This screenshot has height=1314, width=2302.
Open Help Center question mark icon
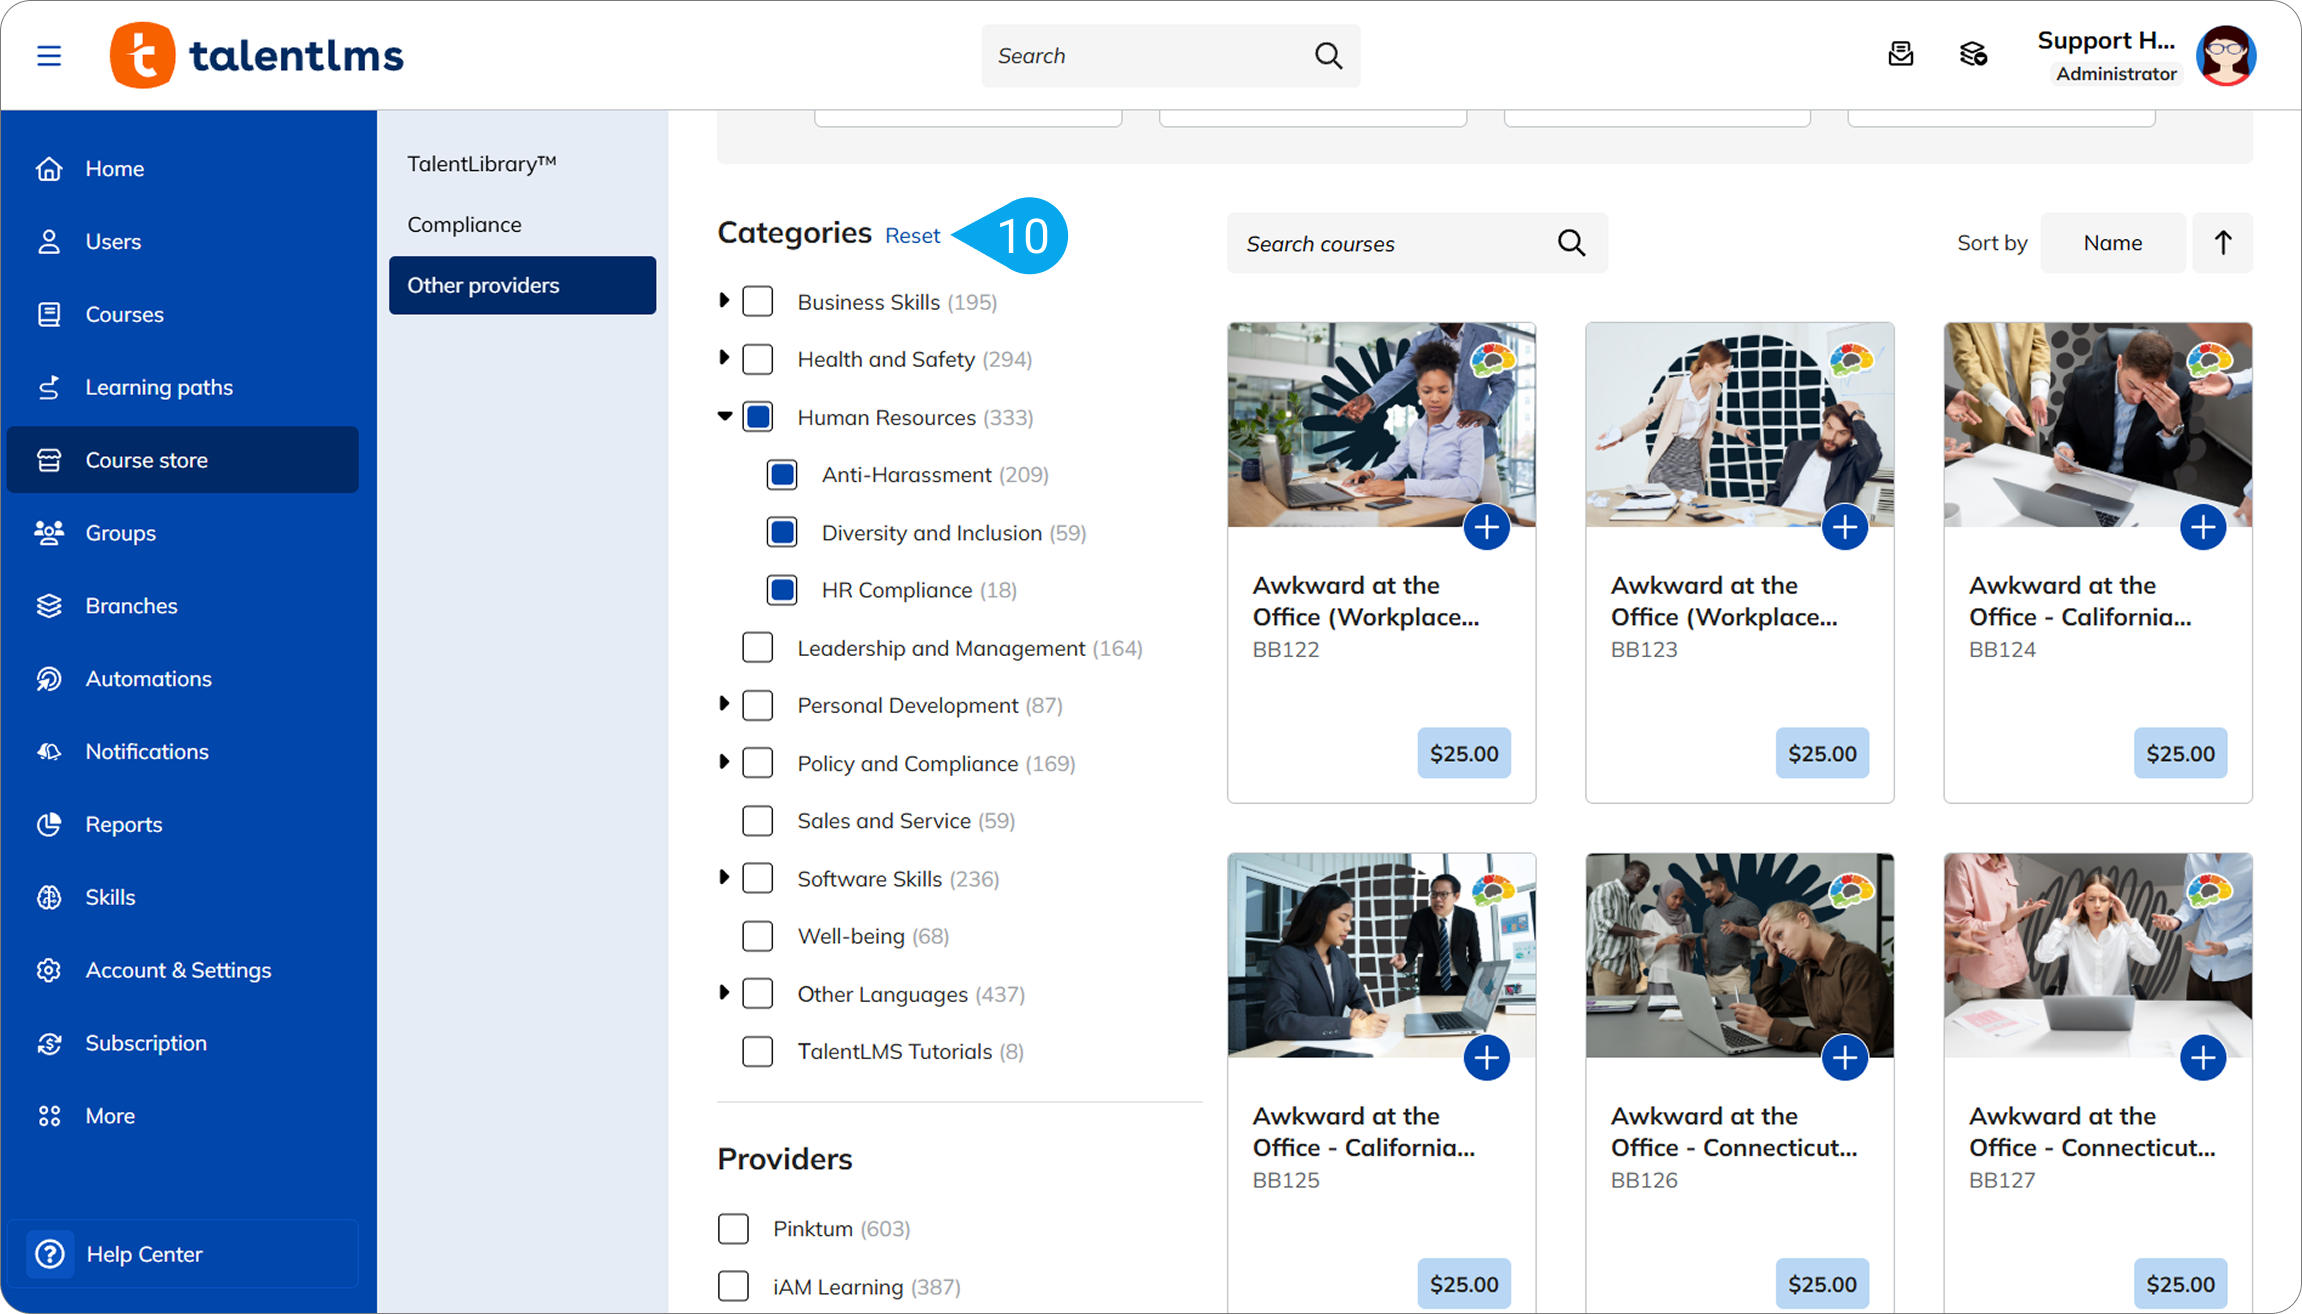pyautogui.click(x=49, y=1254)
